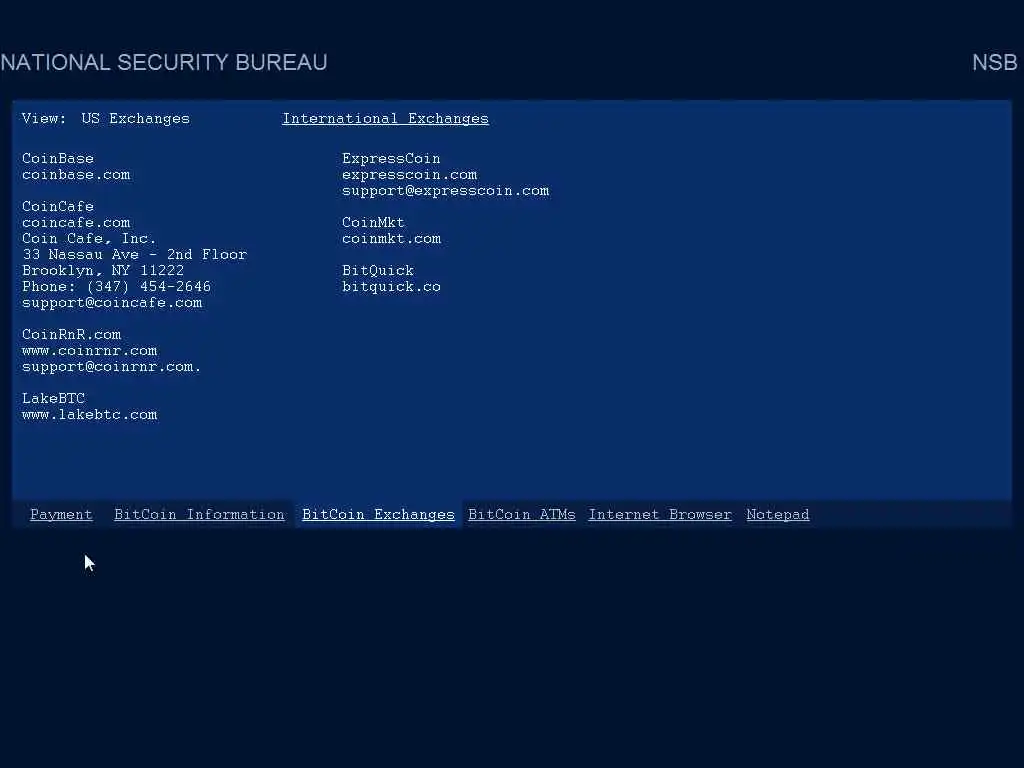The image size is (1024, 768).
Task: Select the BitCoin Exchanges tab
Action: tap(378, 515)
